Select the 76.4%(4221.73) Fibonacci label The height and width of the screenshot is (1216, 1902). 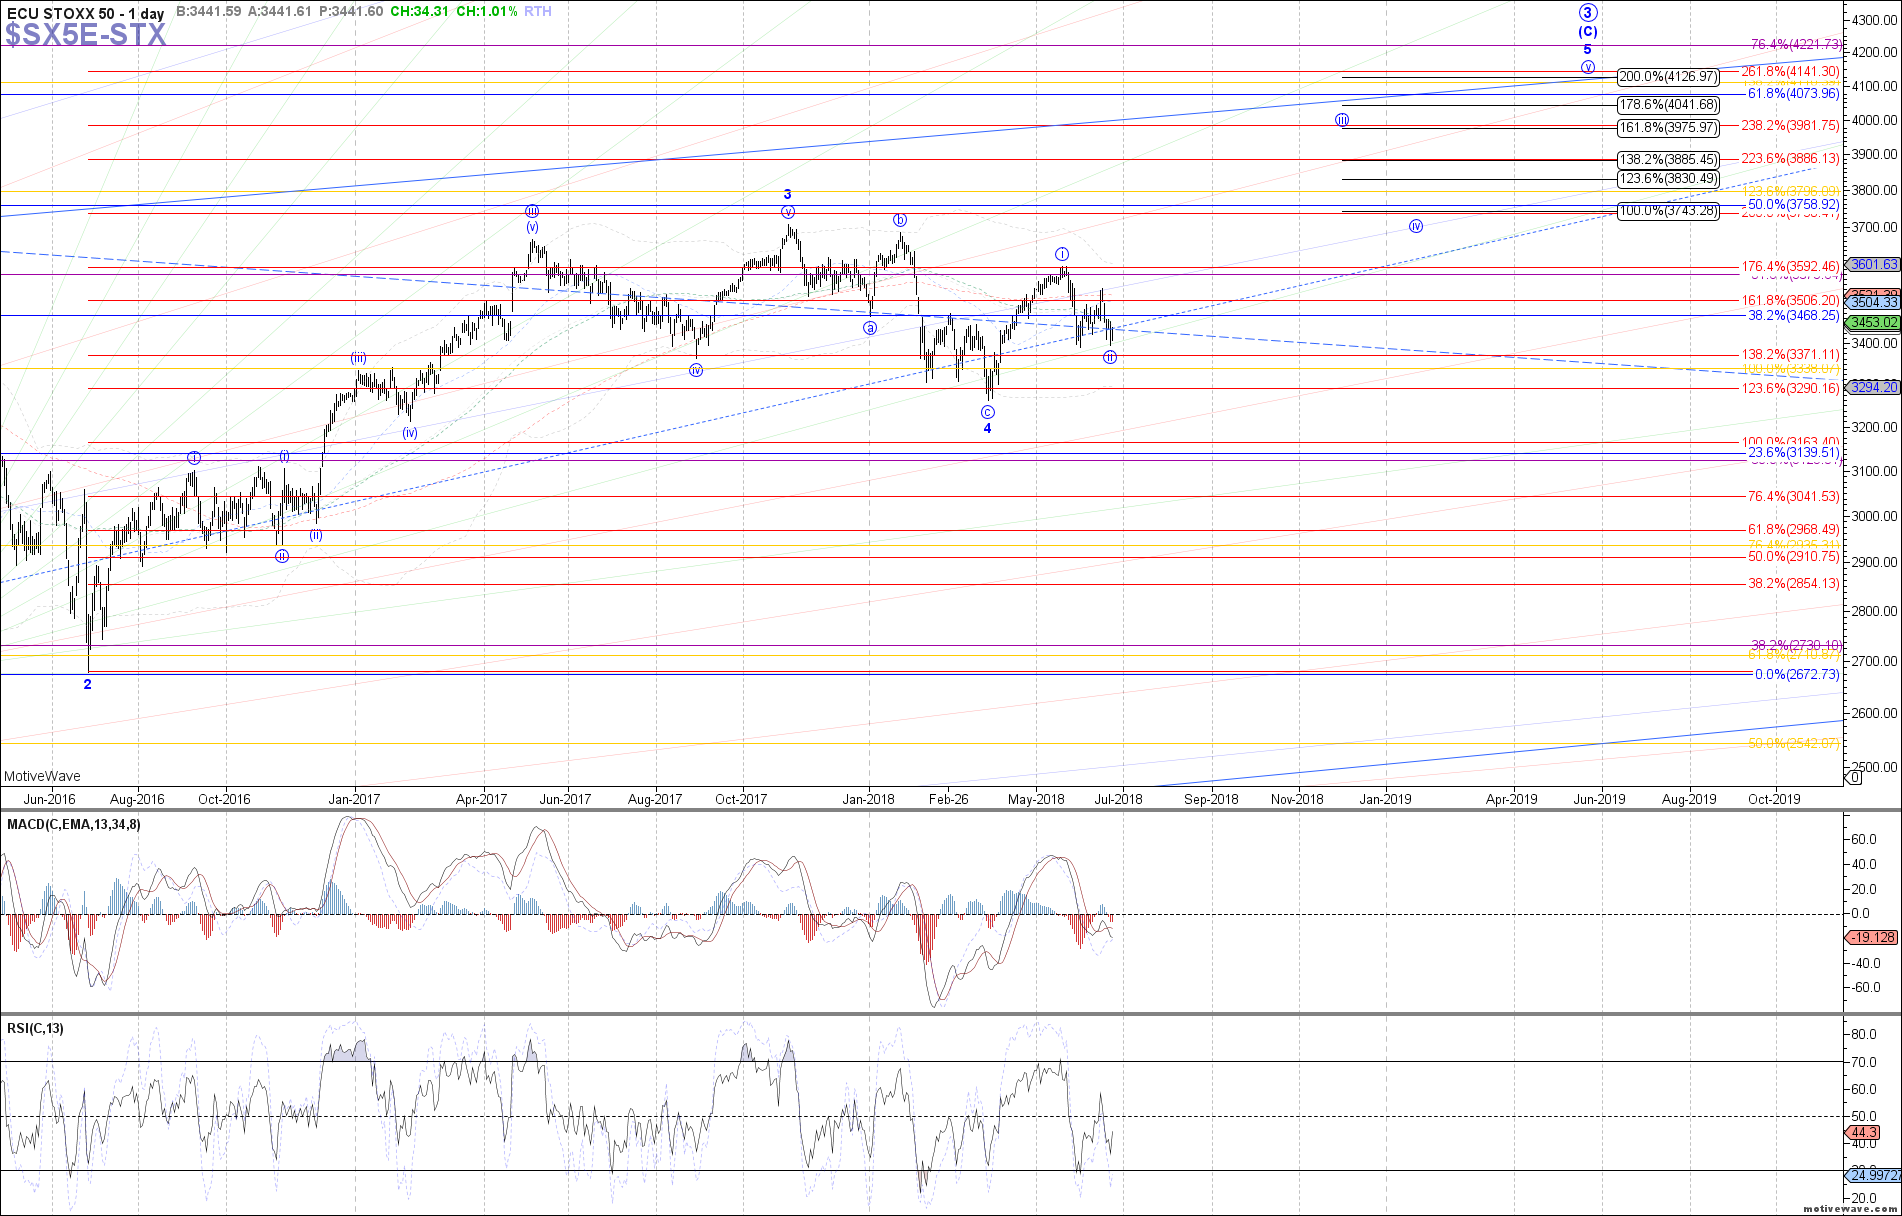(1795, 45)
